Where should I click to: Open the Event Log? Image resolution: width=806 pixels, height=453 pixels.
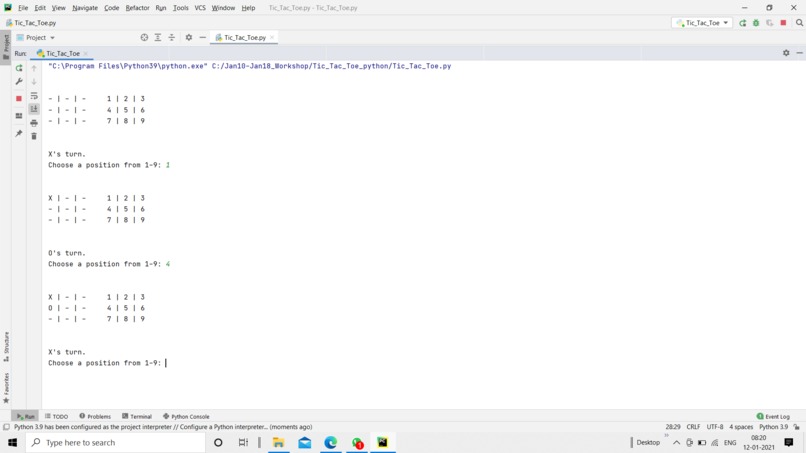[x=773, y=416]
